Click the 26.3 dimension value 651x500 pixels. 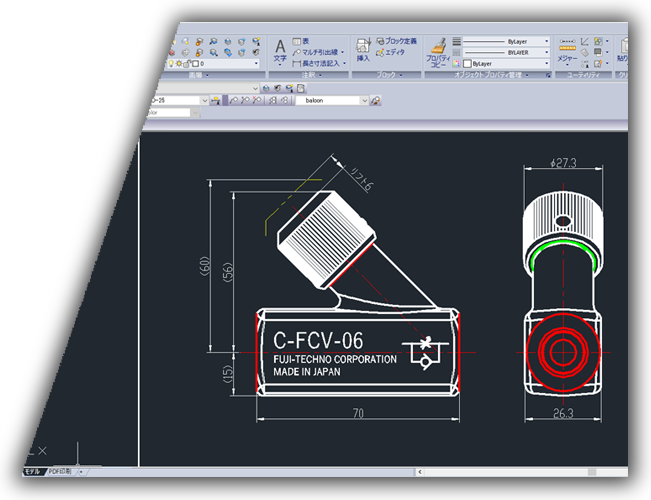pyautogui.click(x=563, y=413)
